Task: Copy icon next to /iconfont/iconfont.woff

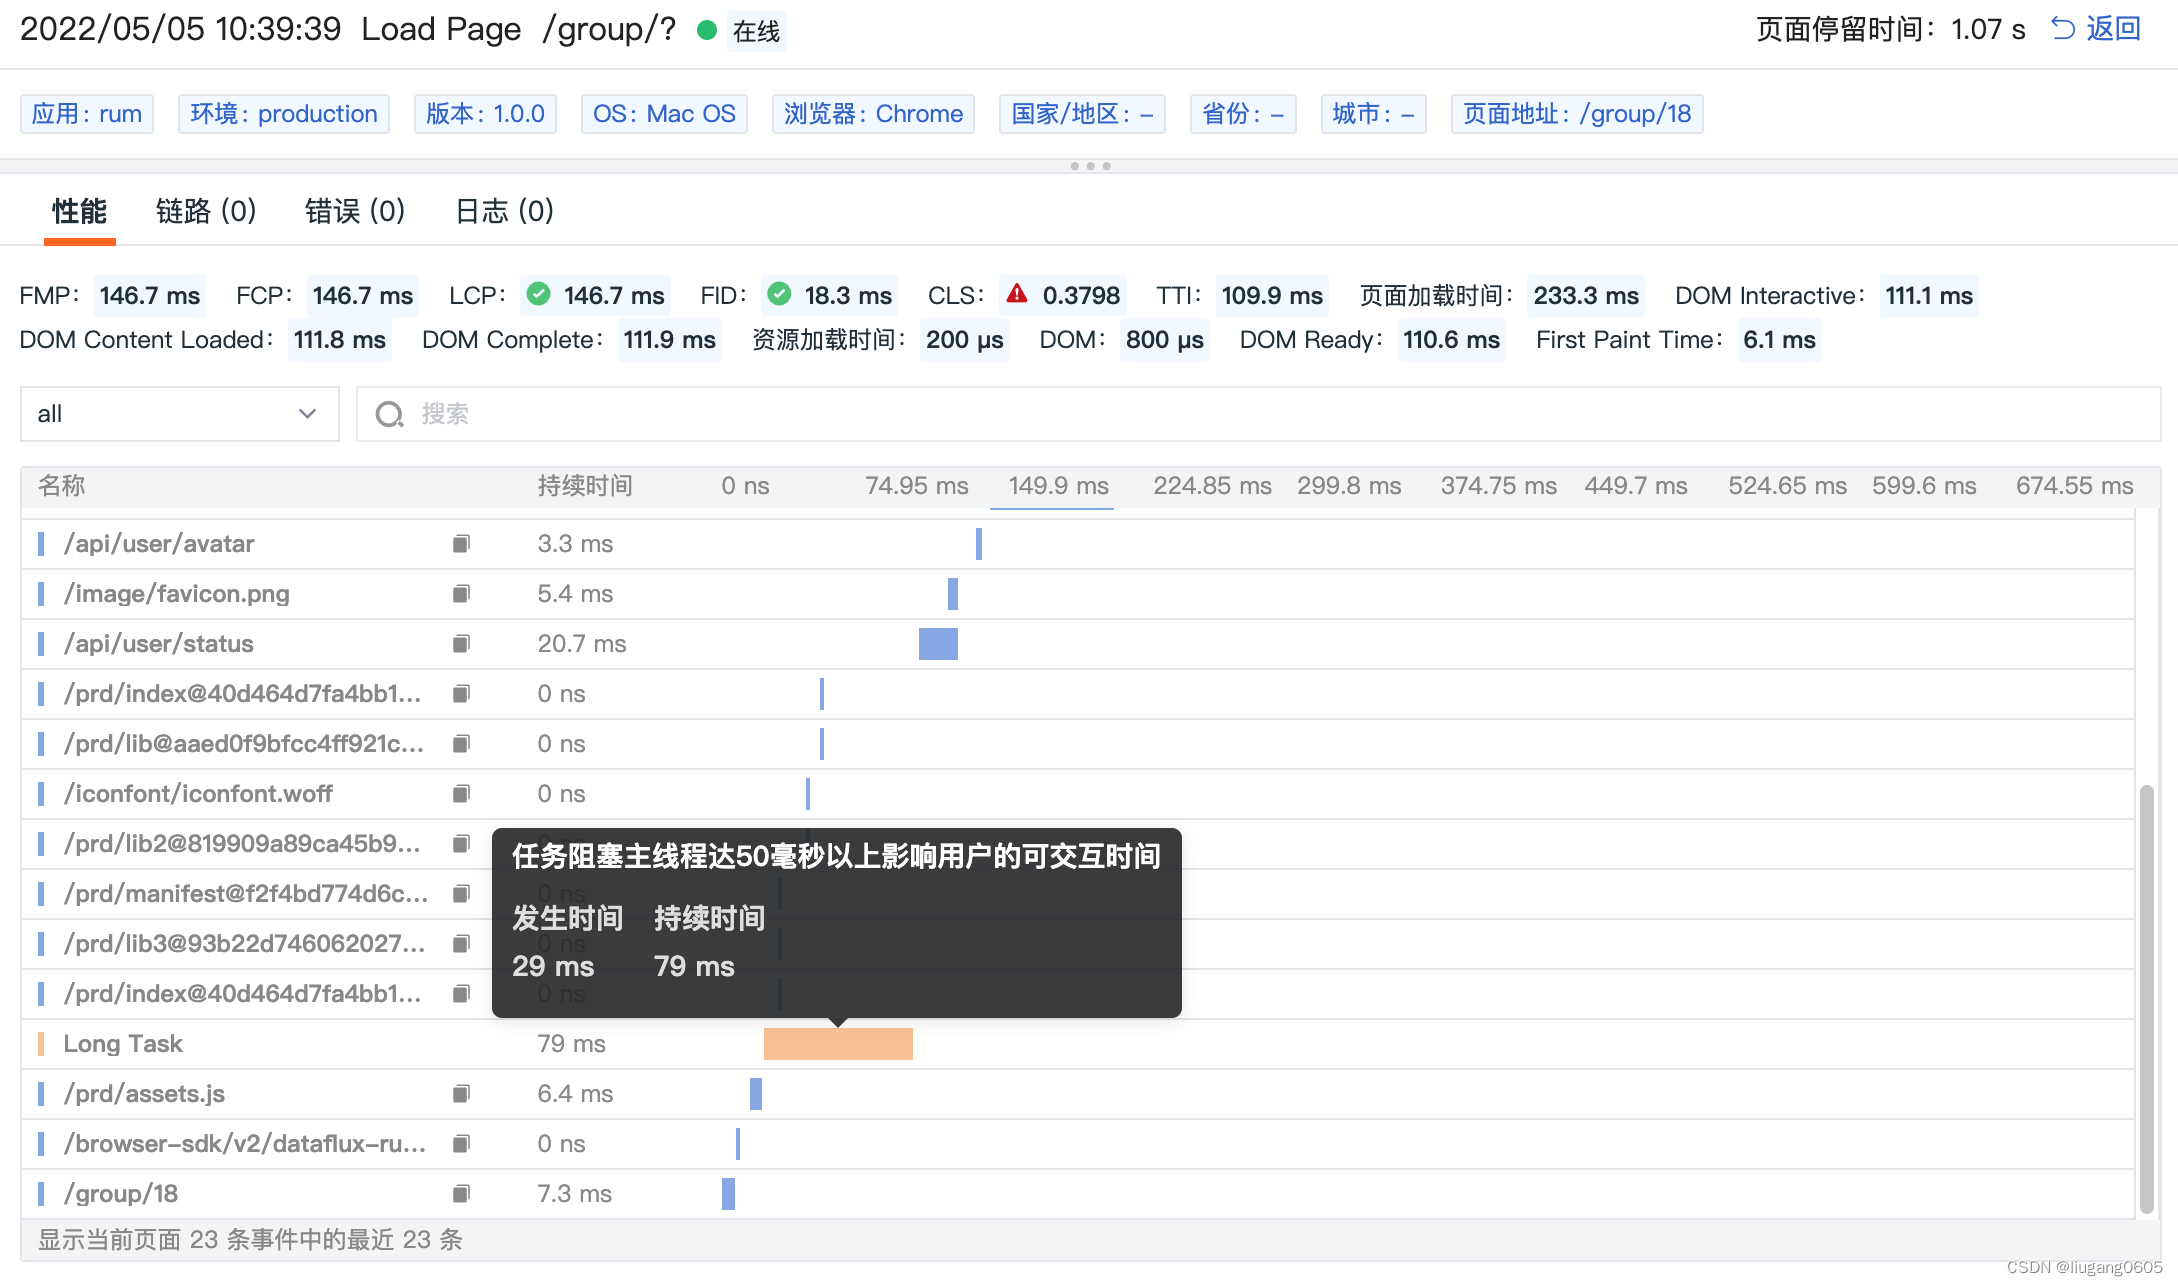Action: tap(461, 794)
